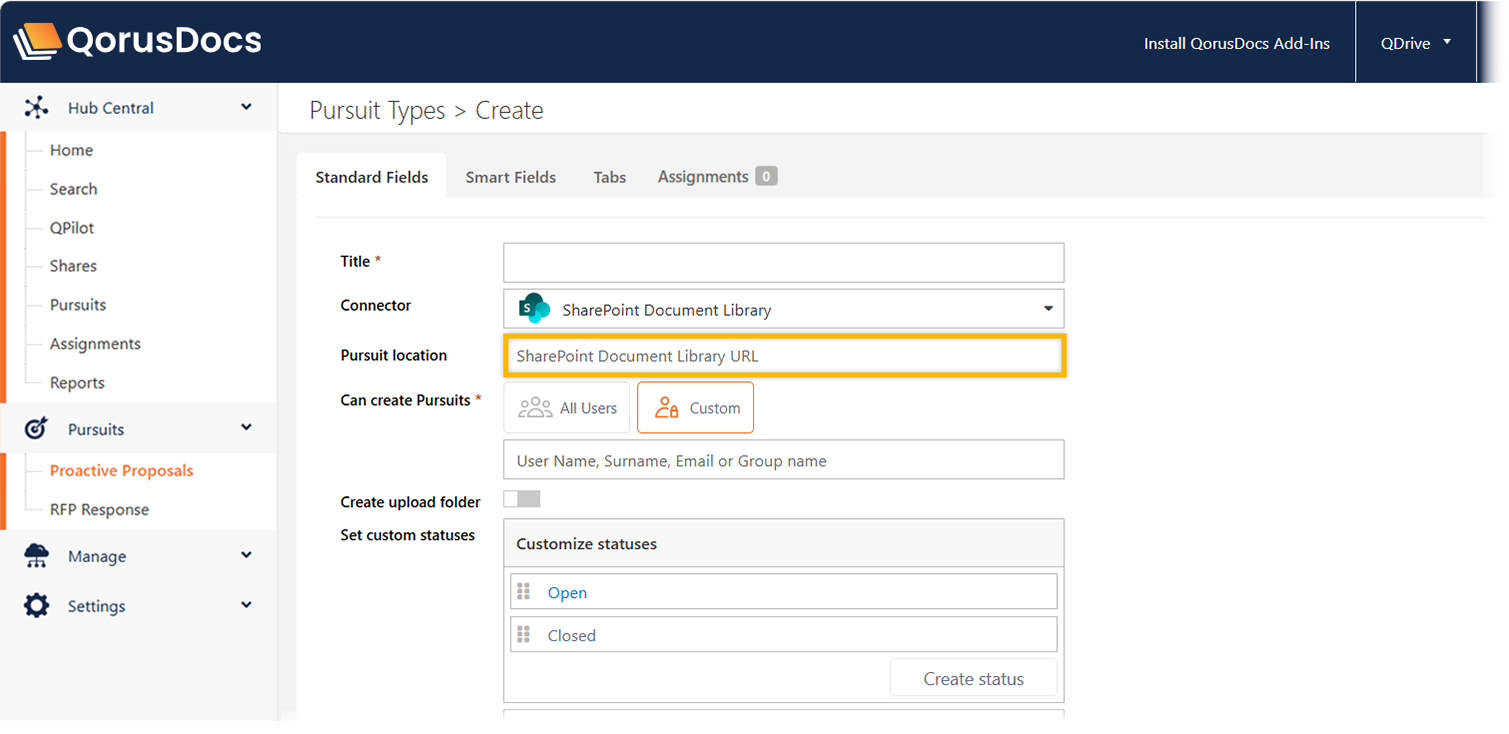Select All Users for pursuit creation
This screenshot has width=1509, height=734.
point(567,408)
